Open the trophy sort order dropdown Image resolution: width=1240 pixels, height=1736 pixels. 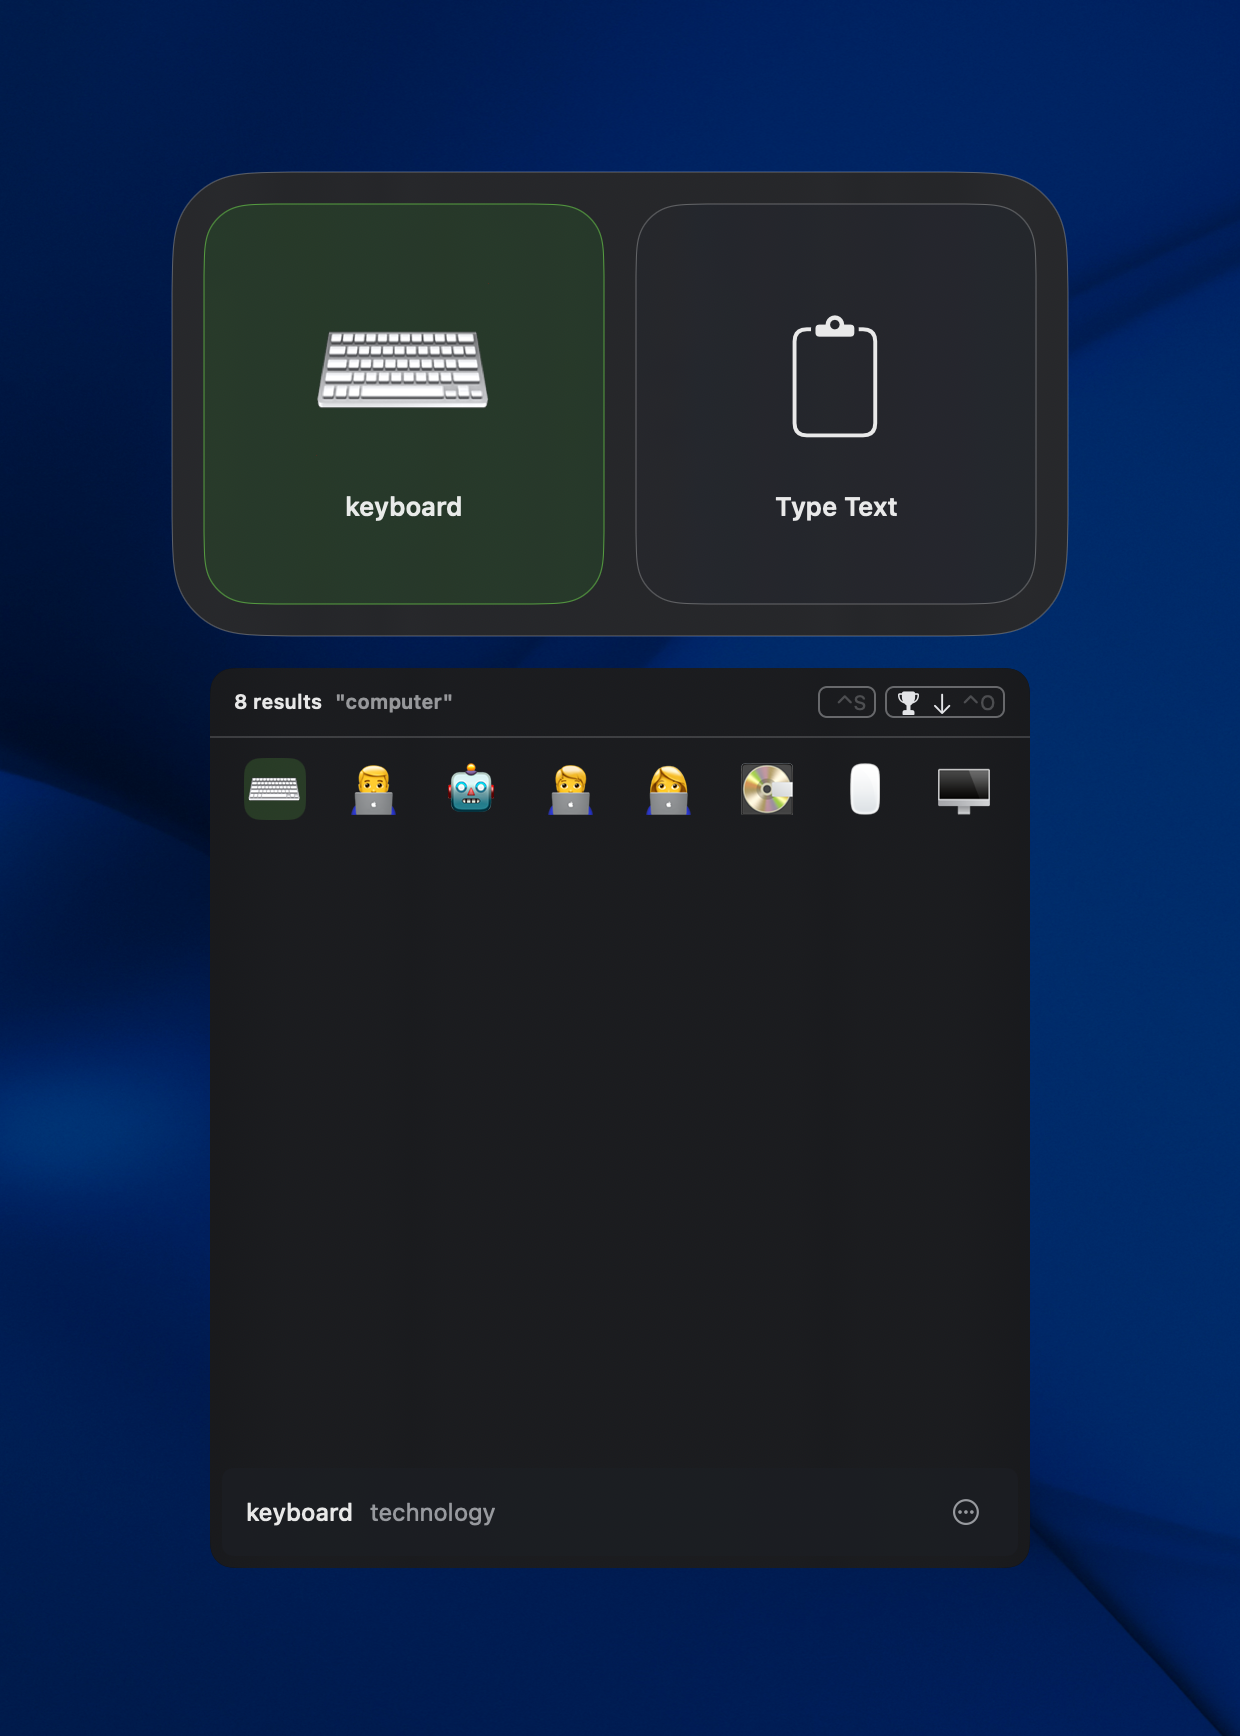click(x=908, y=703)
